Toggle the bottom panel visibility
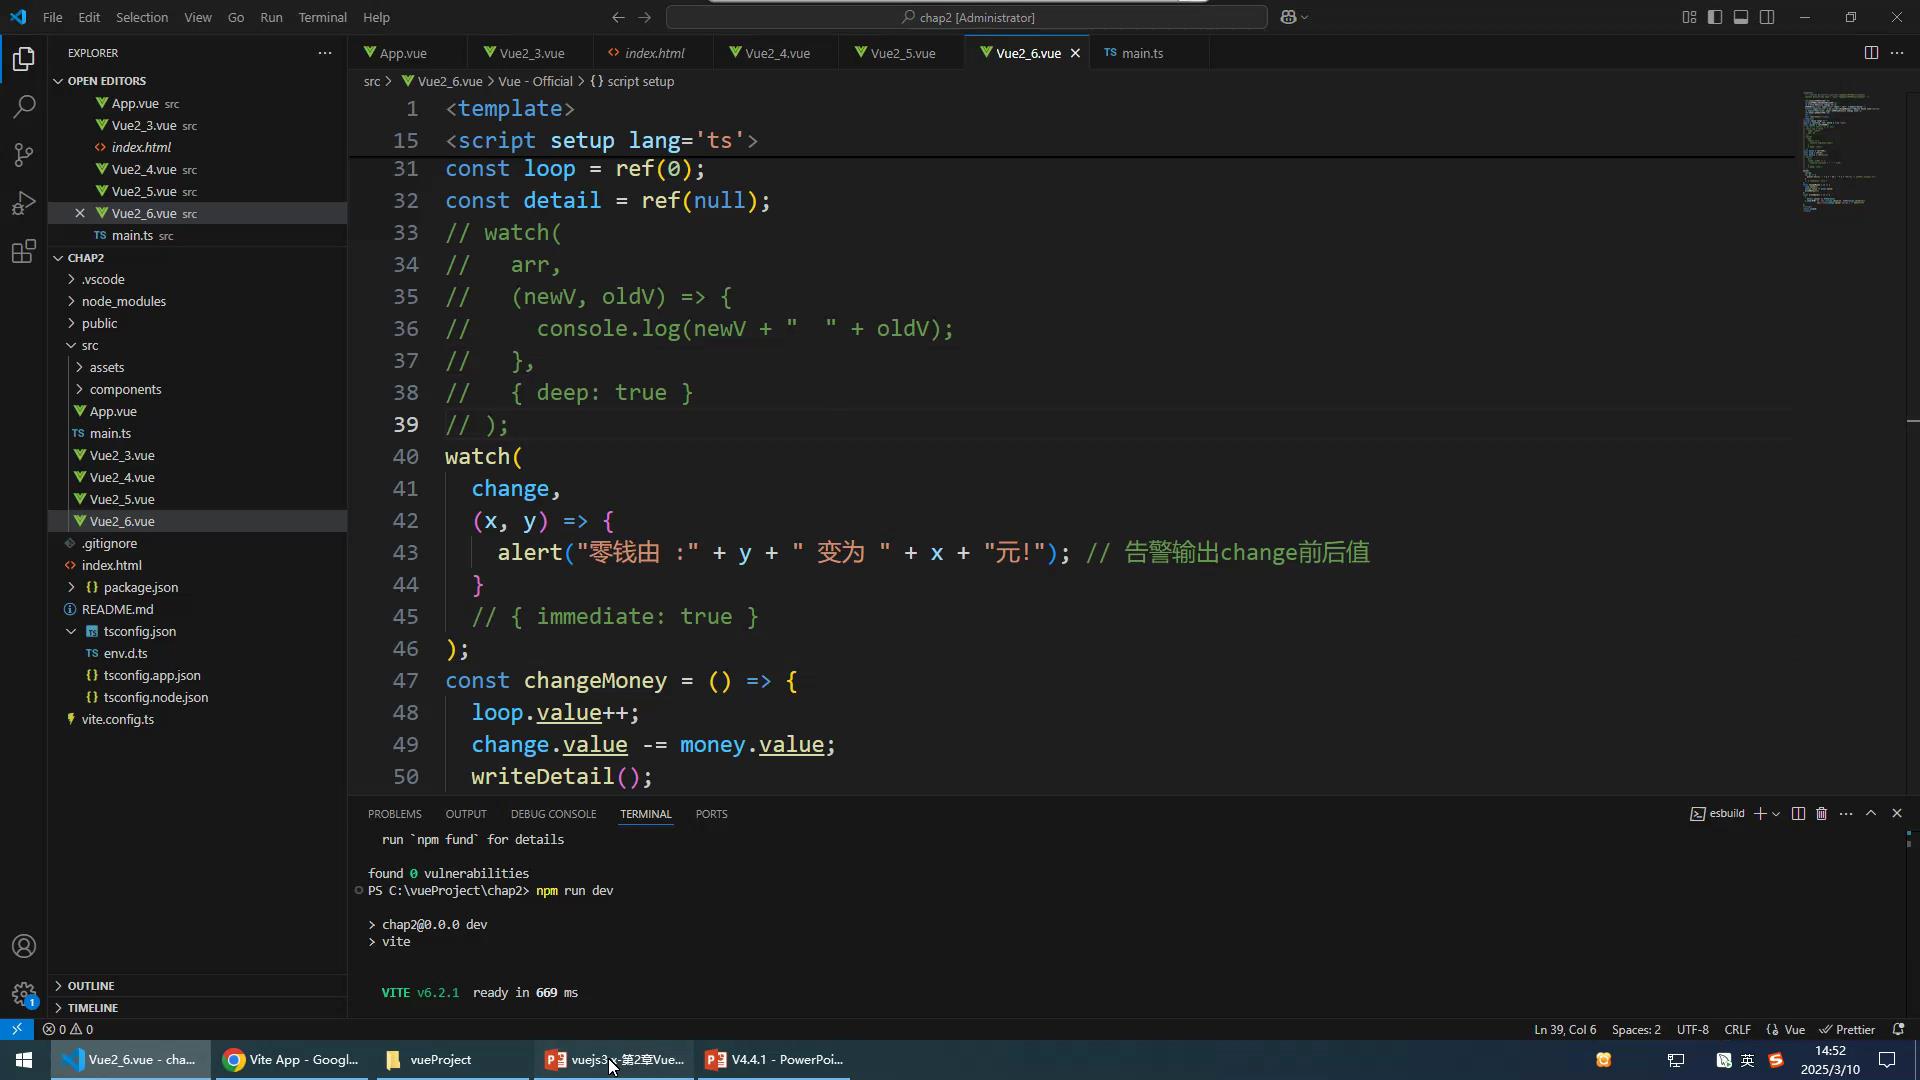The height and width of the screenshot is (1080, 1920). pos(1741,17)
